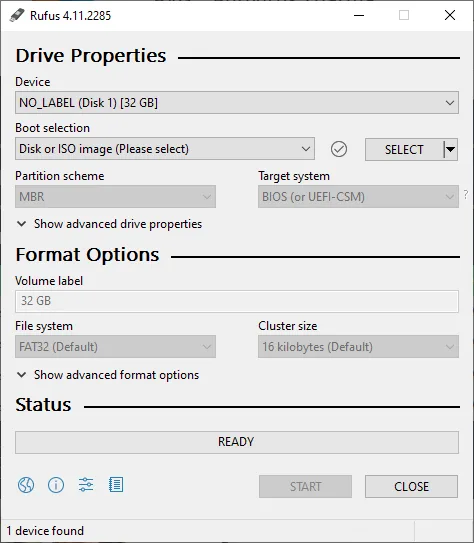Click the checksum checkmark icon
The width and height of the screenshot is (474, 543).
point(339,149)
